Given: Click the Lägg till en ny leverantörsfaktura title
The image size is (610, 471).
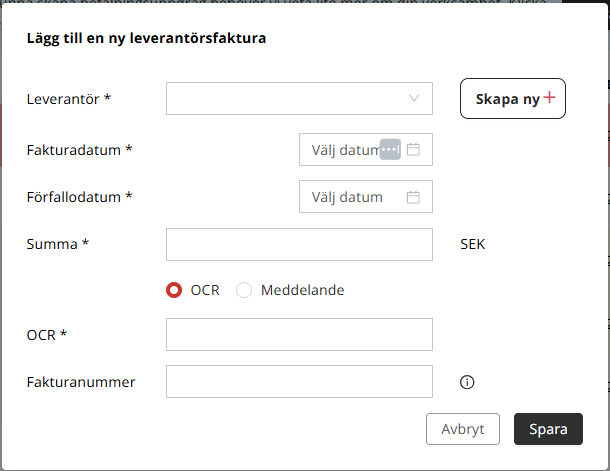Looking at the screenshot, I should click(146, 38).
